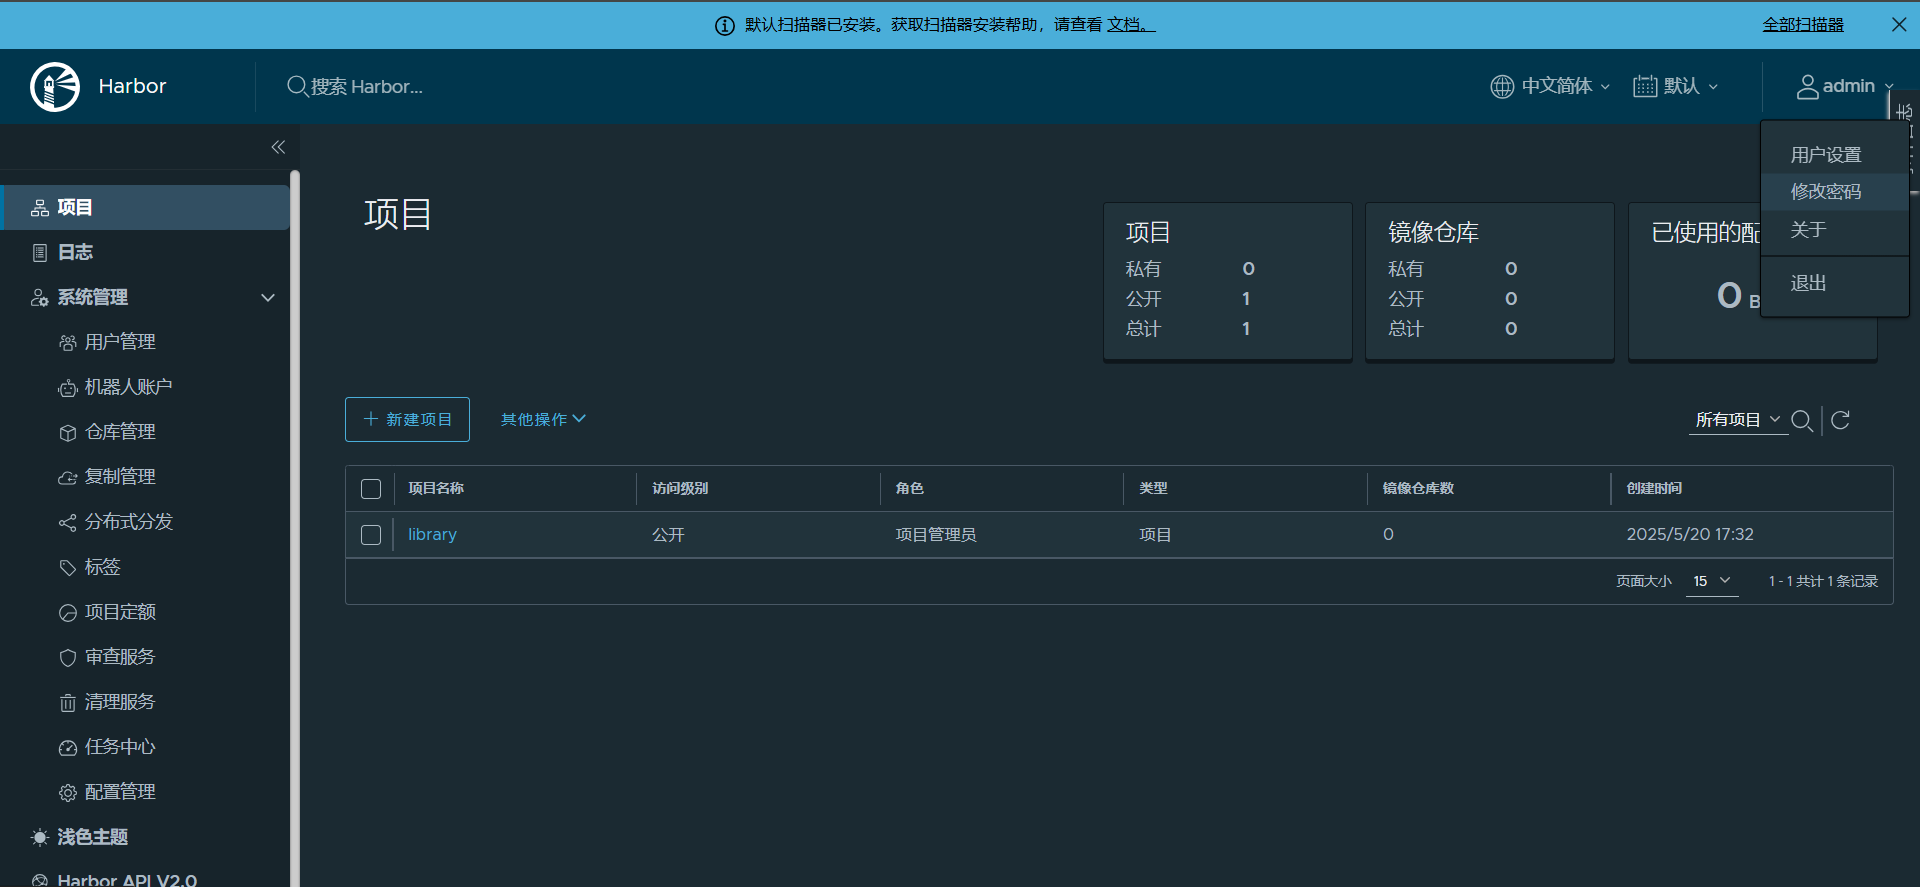The height and width of the screenshot is (887, 1920).
Task: Sort by 镜像仓库数 column header
Action: (1418, 489)
